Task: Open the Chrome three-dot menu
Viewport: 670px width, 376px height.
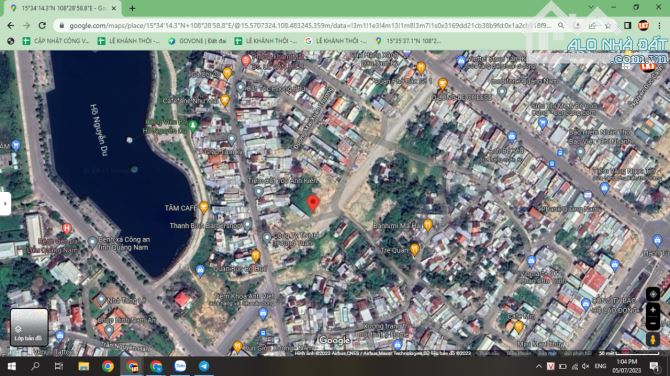Action: (659, 26)
